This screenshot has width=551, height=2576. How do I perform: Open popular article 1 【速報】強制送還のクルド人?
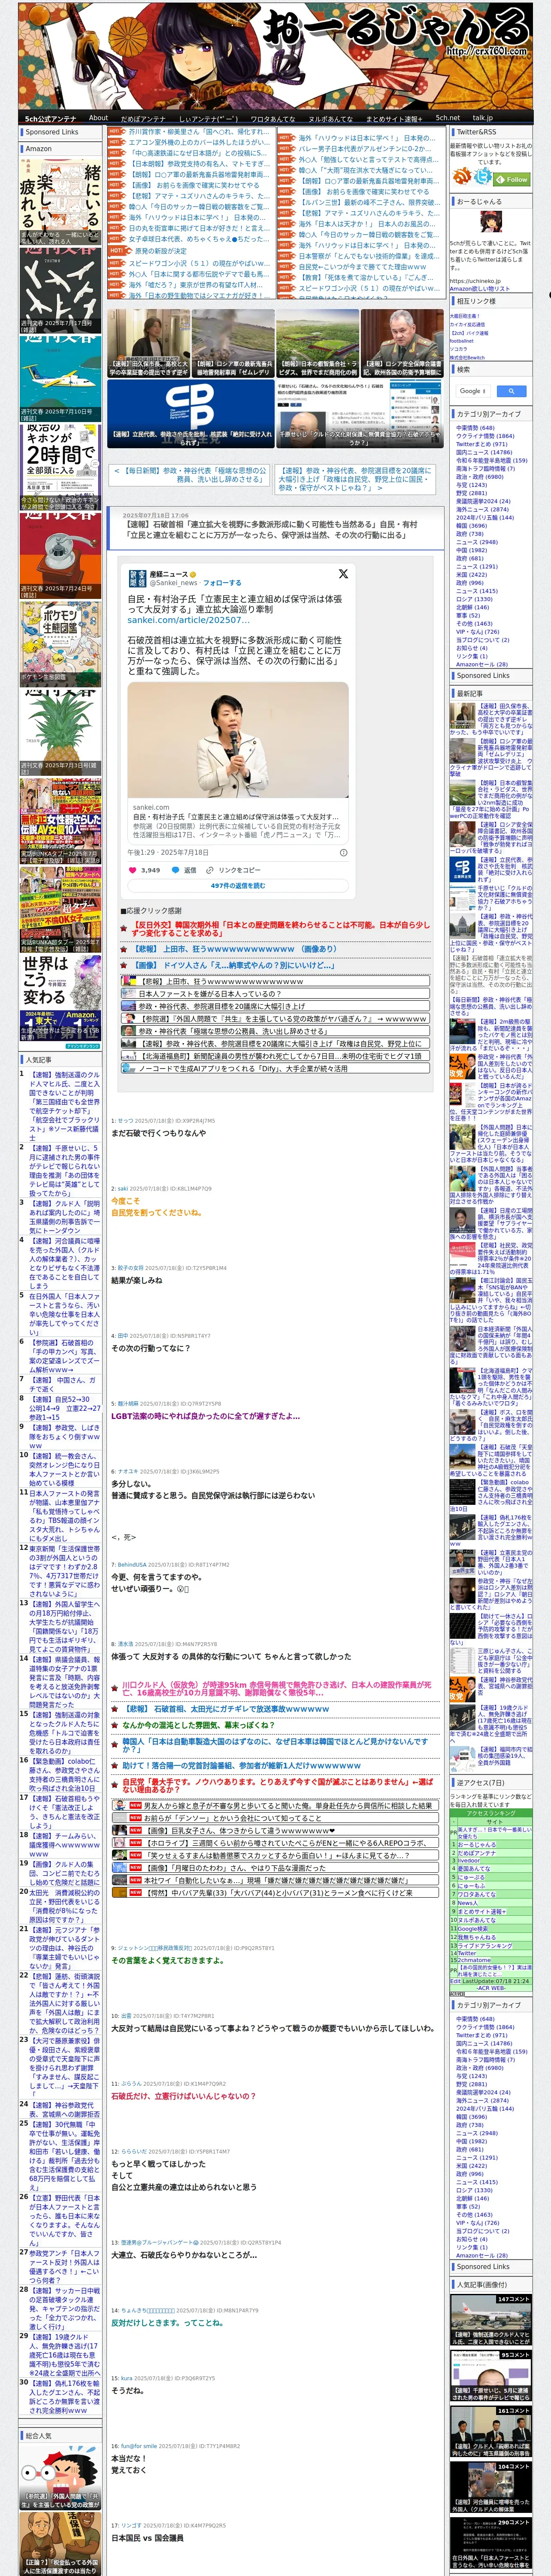[64, 1106]
